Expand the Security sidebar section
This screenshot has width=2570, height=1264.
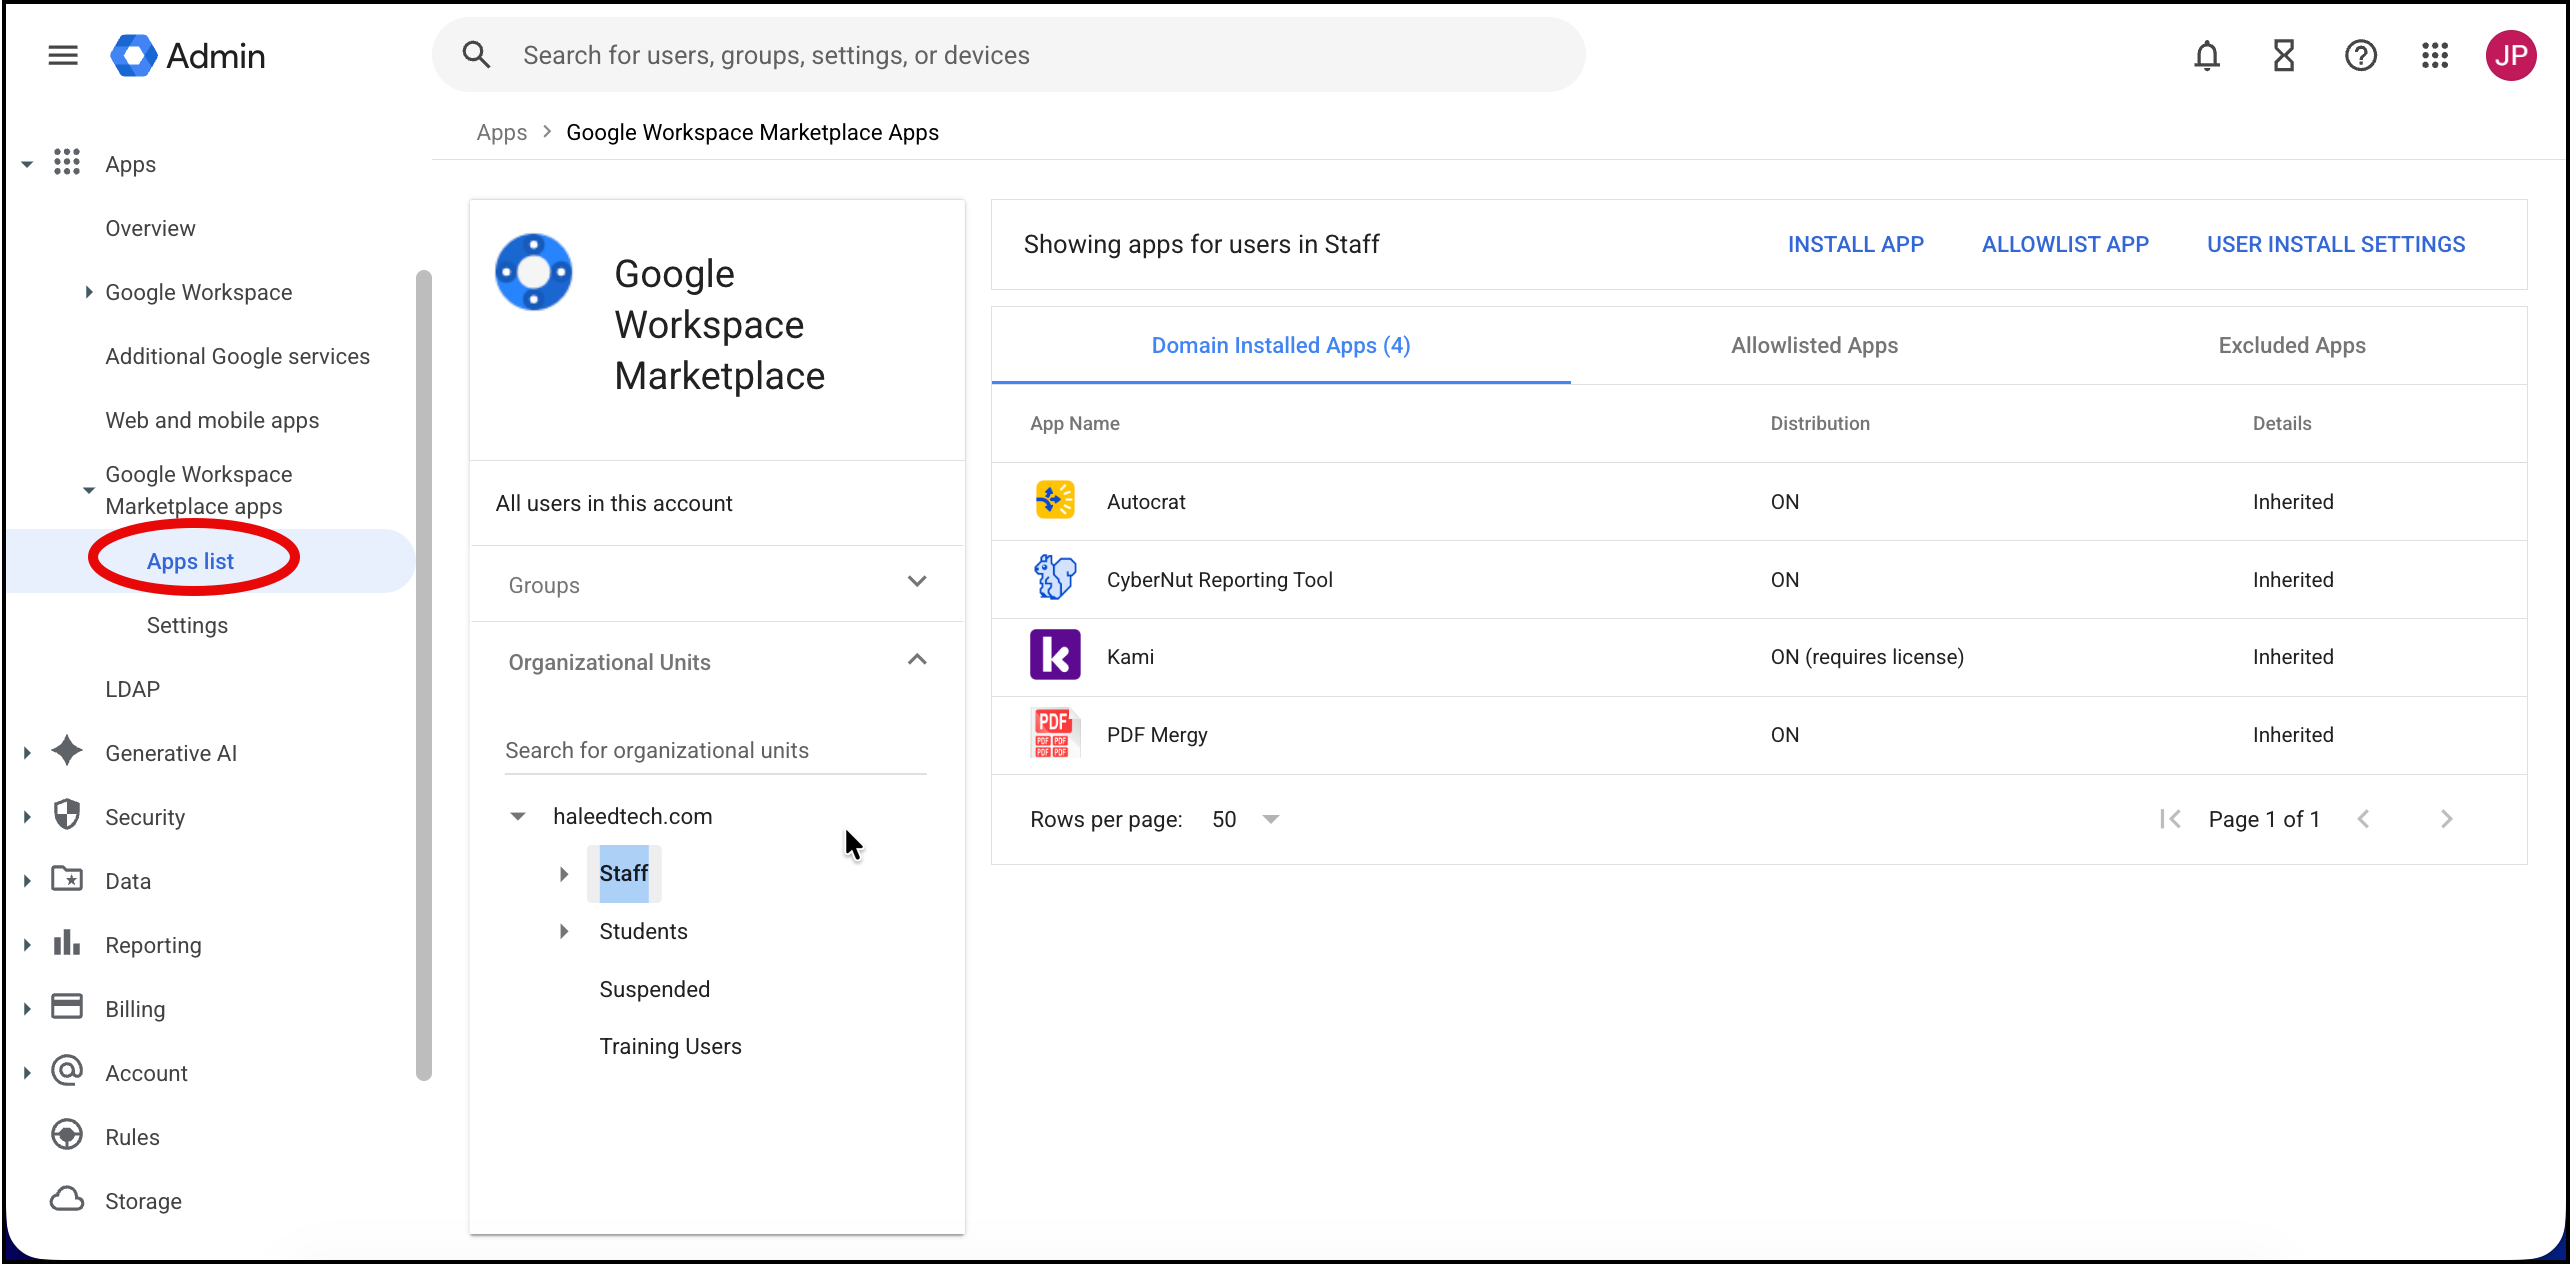27,817
